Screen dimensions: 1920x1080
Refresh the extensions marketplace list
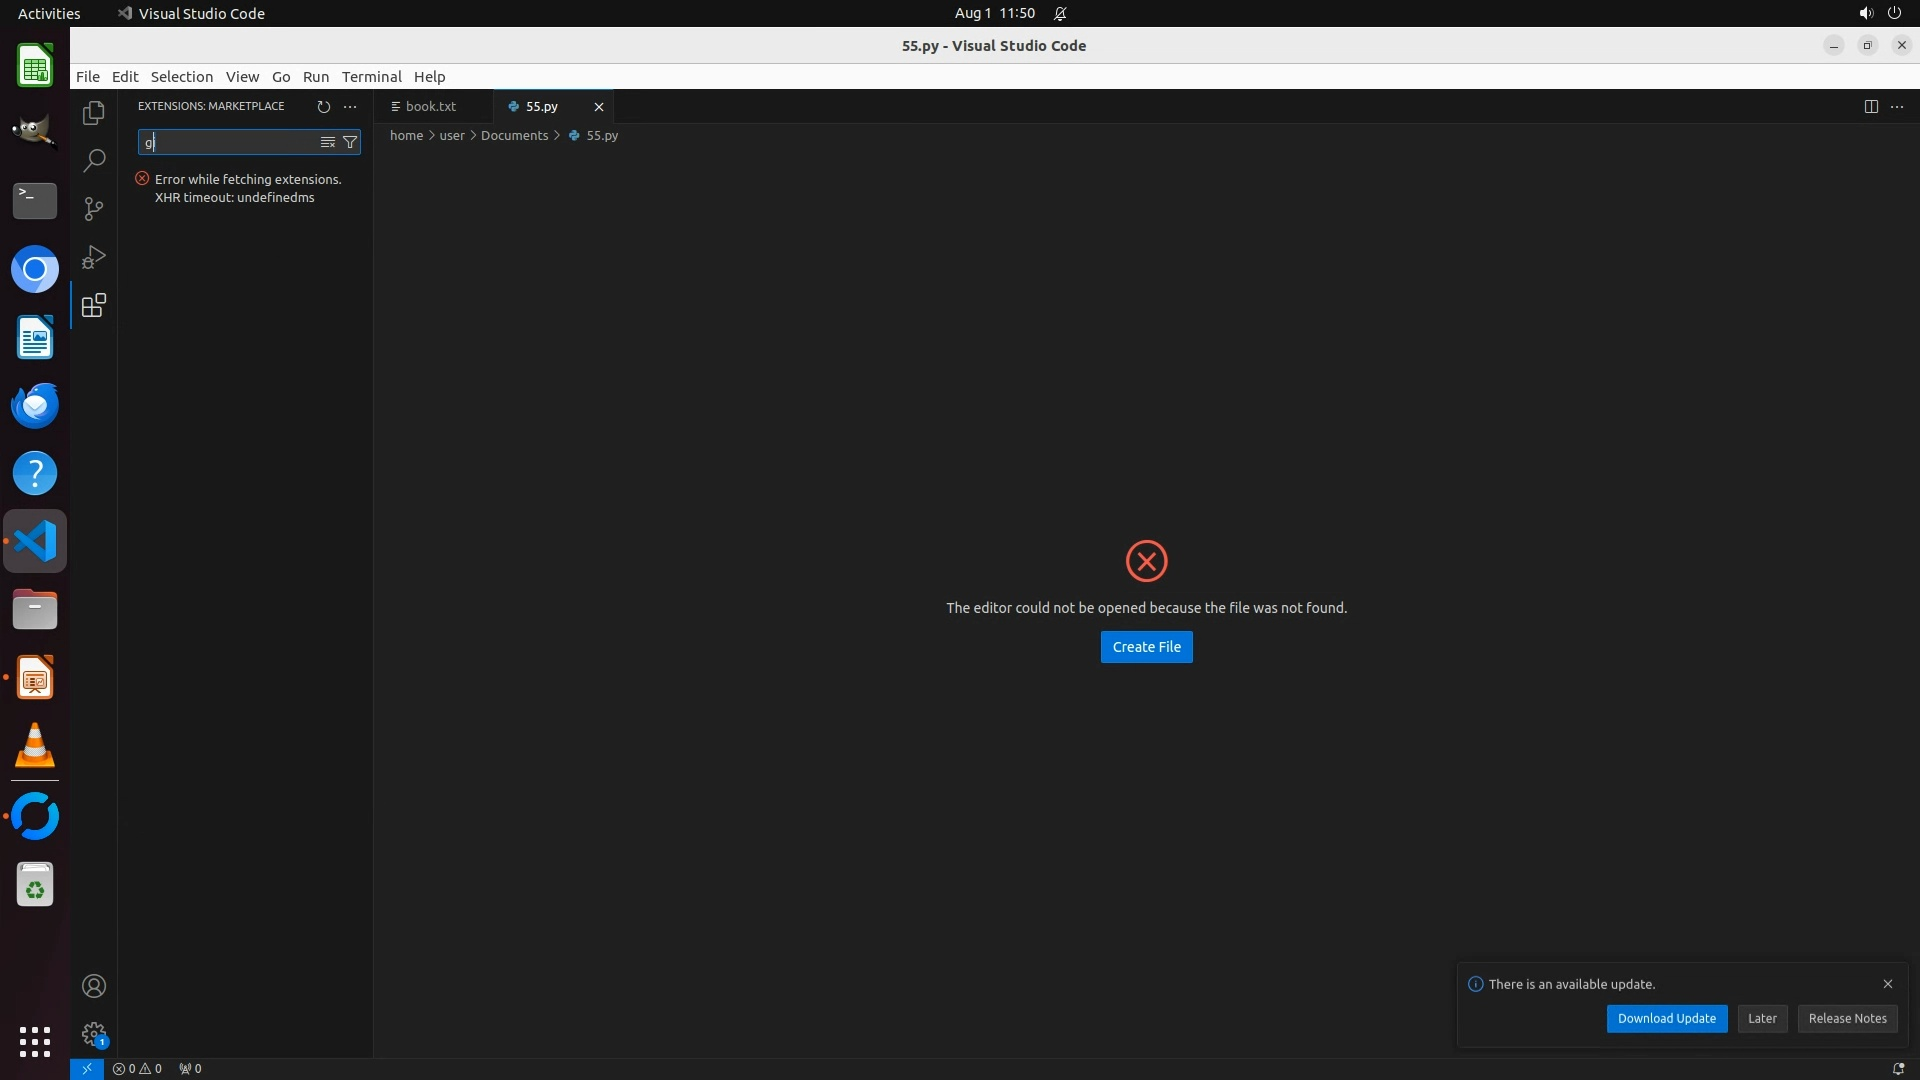coord(323,106)
